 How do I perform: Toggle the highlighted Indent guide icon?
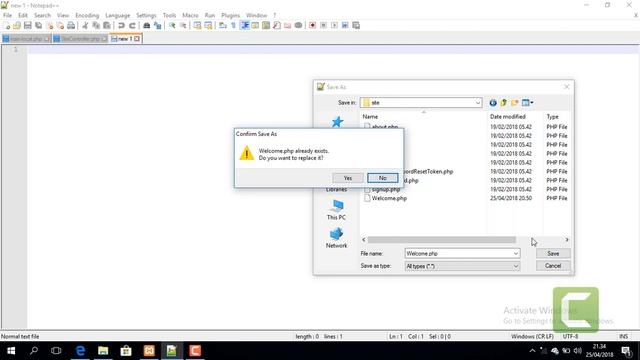pyautogui.click(x=245, y=25)
